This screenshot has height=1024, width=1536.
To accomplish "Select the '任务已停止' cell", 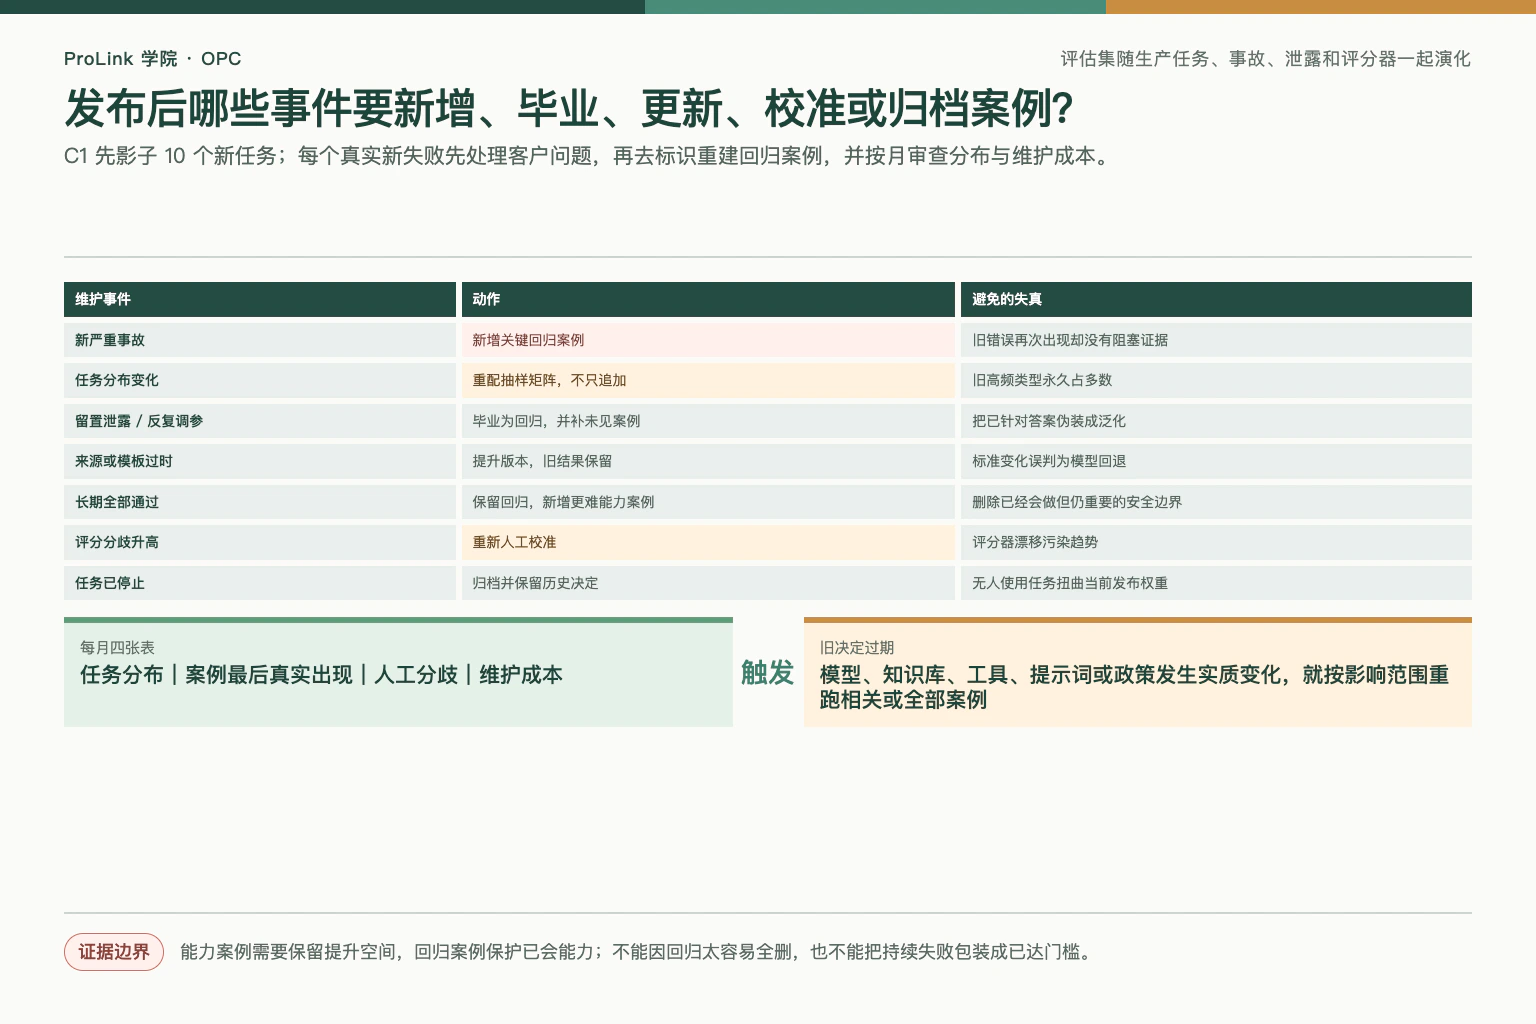I will pyautogui.click(x=260, y=583).
